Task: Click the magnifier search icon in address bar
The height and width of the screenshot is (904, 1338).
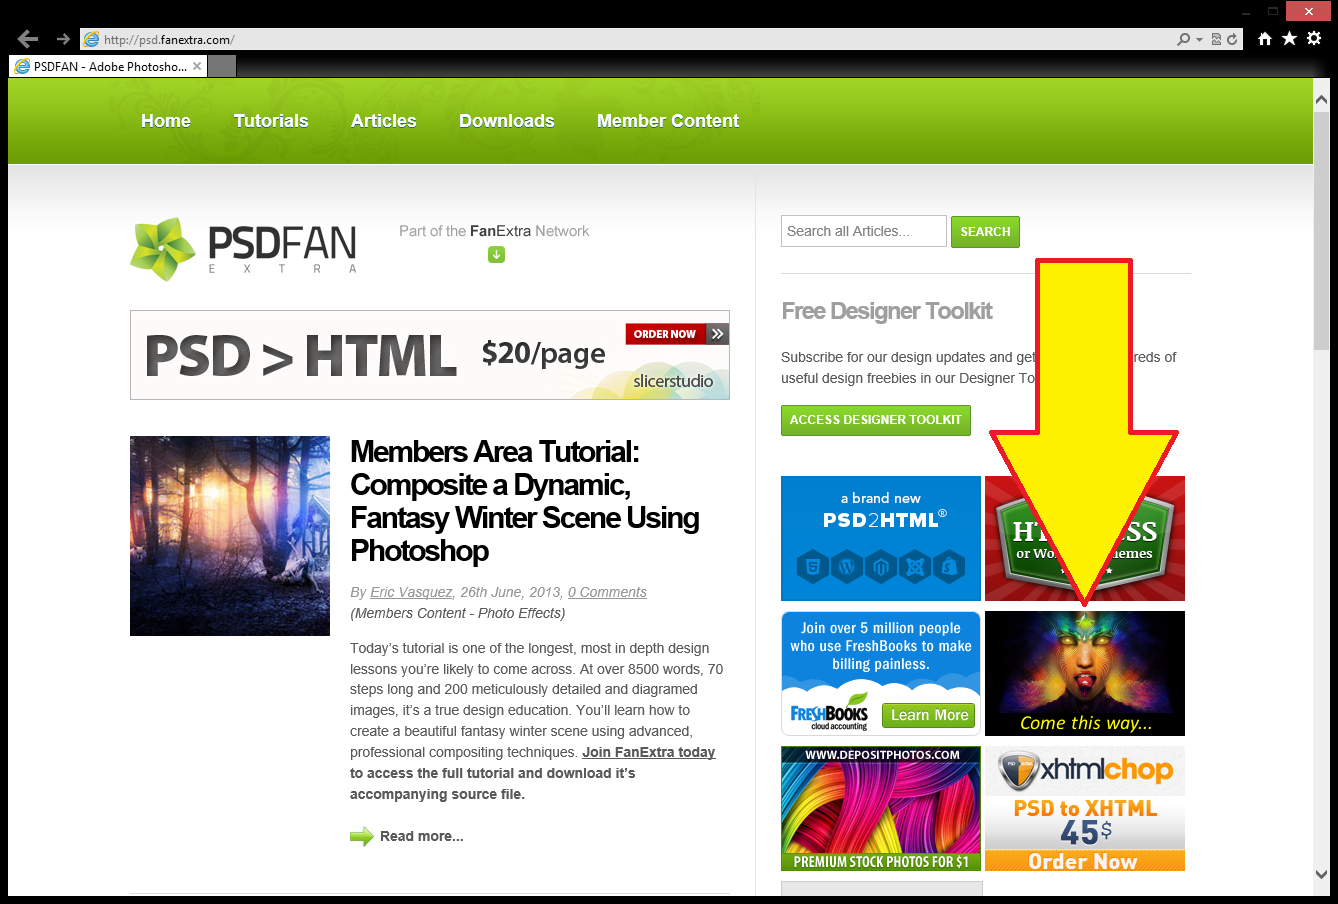Action: 1184,39
